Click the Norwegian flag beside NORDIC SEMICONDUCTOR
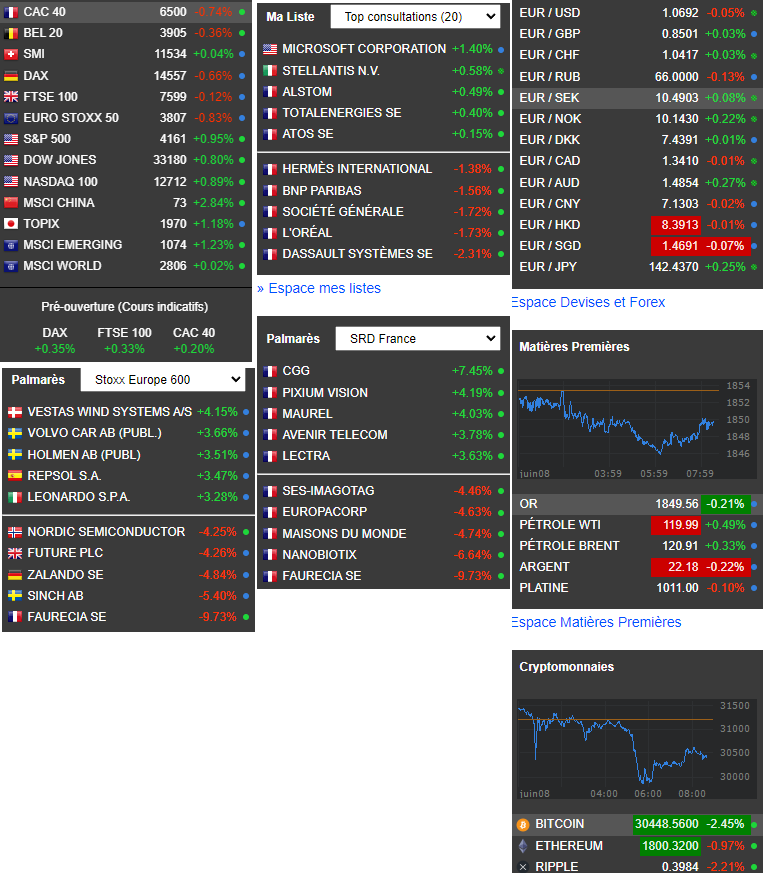The height and width of the screenshot is (873, 763). pos(15,532)
